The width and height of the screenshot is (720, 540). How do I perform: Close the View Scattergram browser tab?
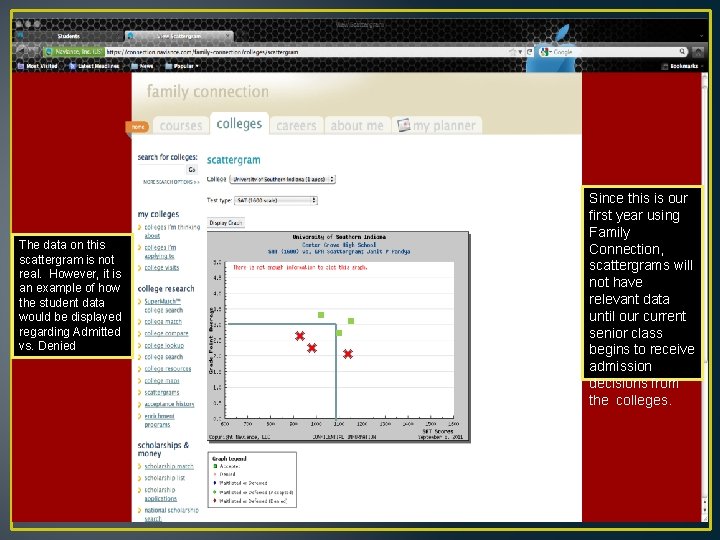tap(227, 36)
